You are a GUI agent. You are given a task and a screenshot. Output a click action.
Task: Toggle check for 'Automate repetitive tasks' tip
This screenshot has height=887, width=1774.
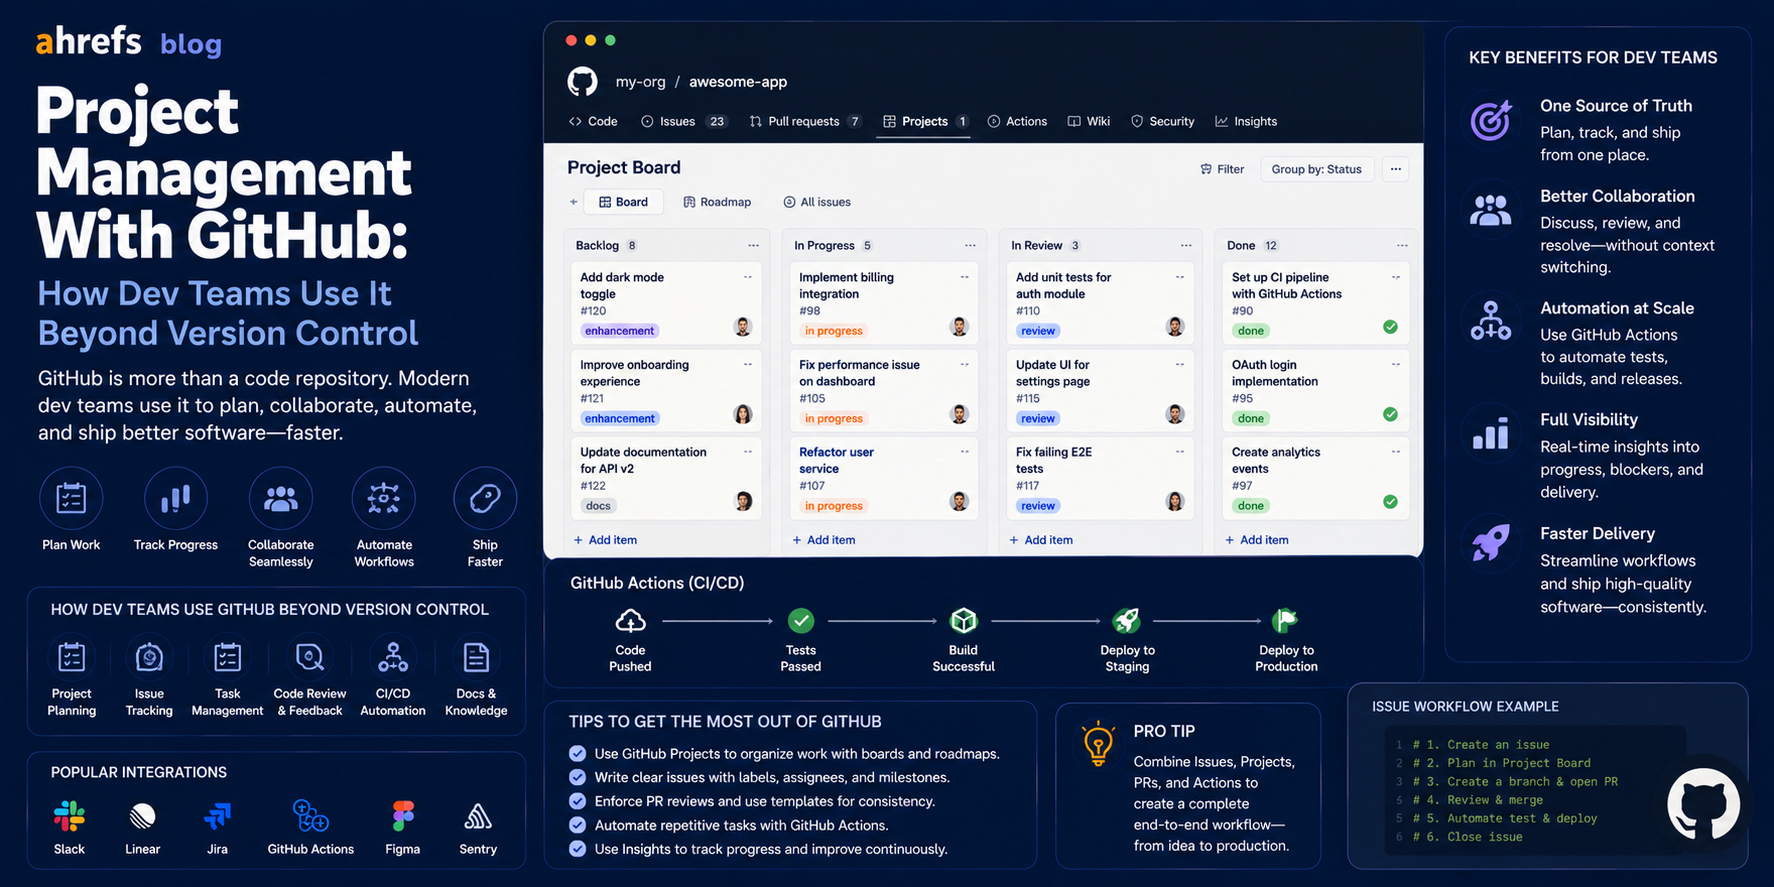click(577, 825)
